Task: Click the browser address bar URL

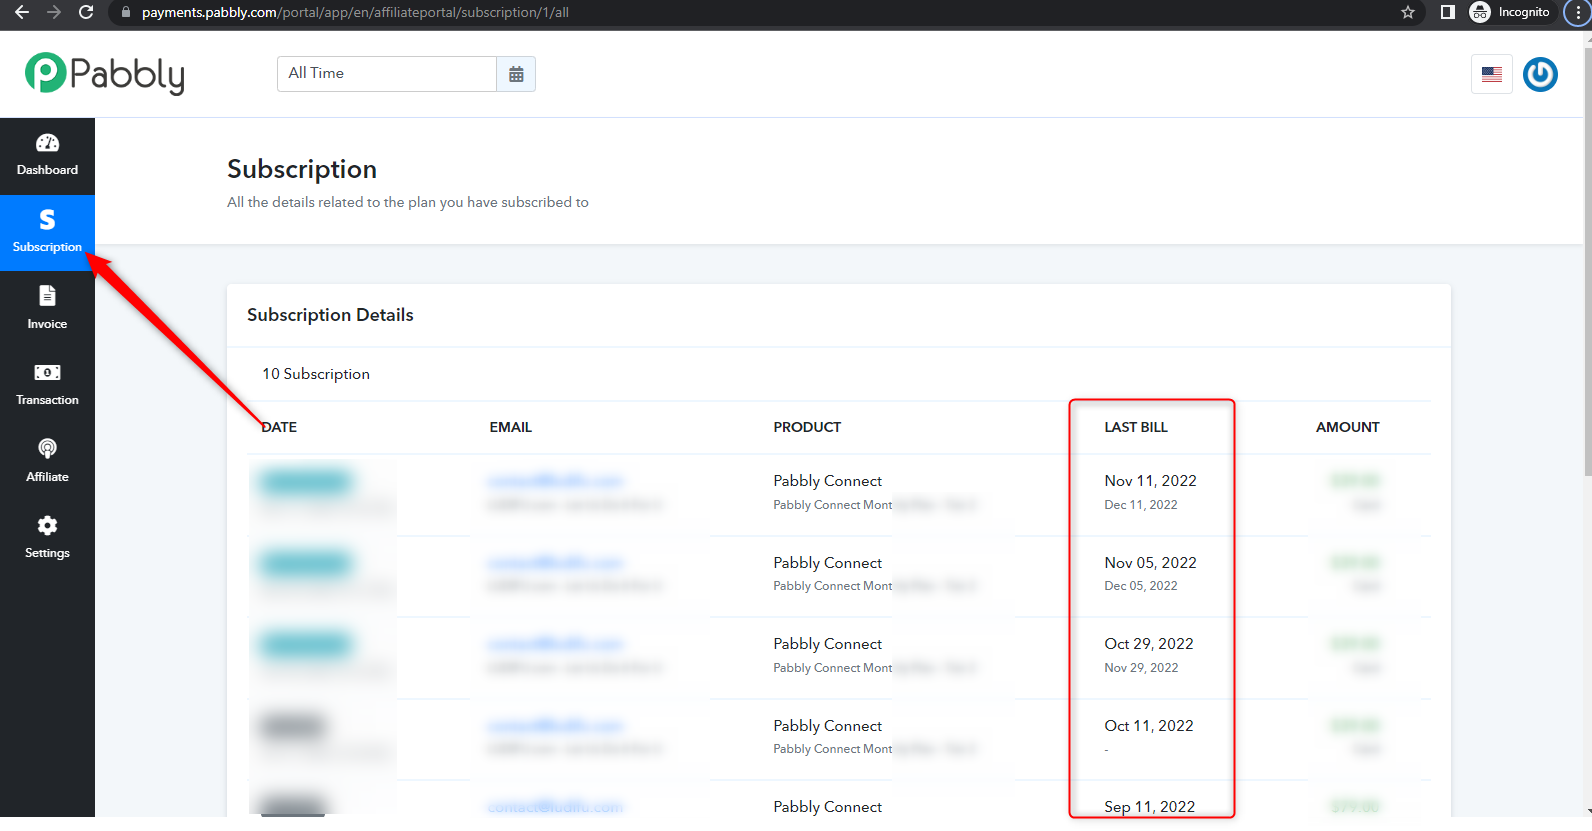Action: click(x=355, y=12)
